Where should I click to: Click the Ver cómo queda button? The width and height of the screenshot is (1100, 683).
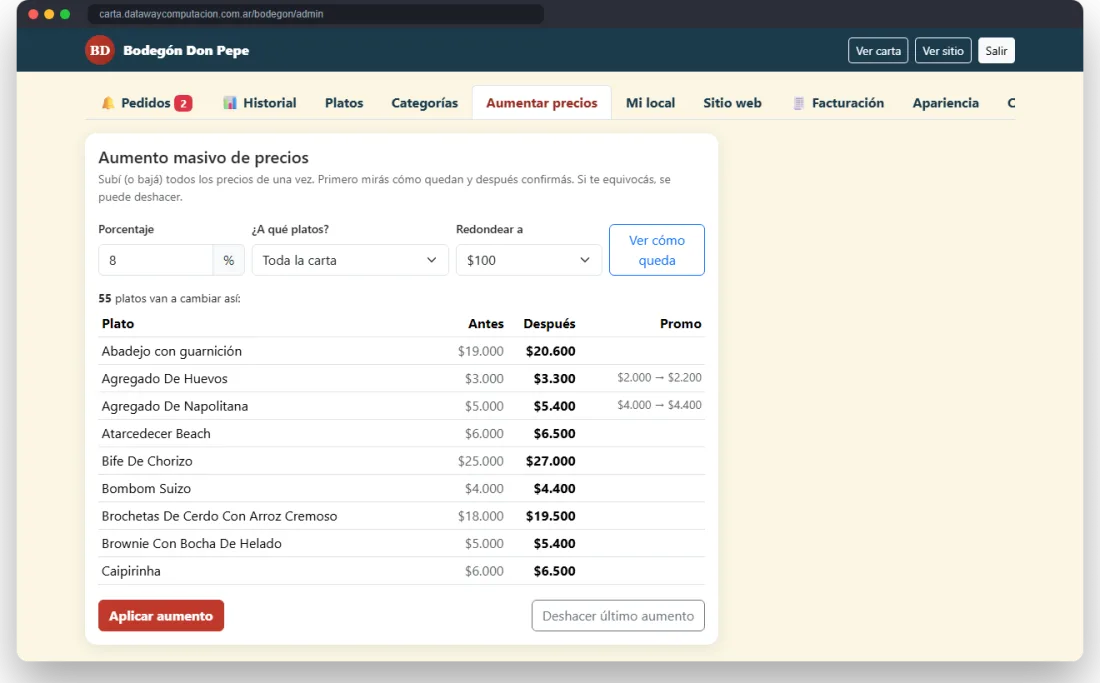point(657,250)
